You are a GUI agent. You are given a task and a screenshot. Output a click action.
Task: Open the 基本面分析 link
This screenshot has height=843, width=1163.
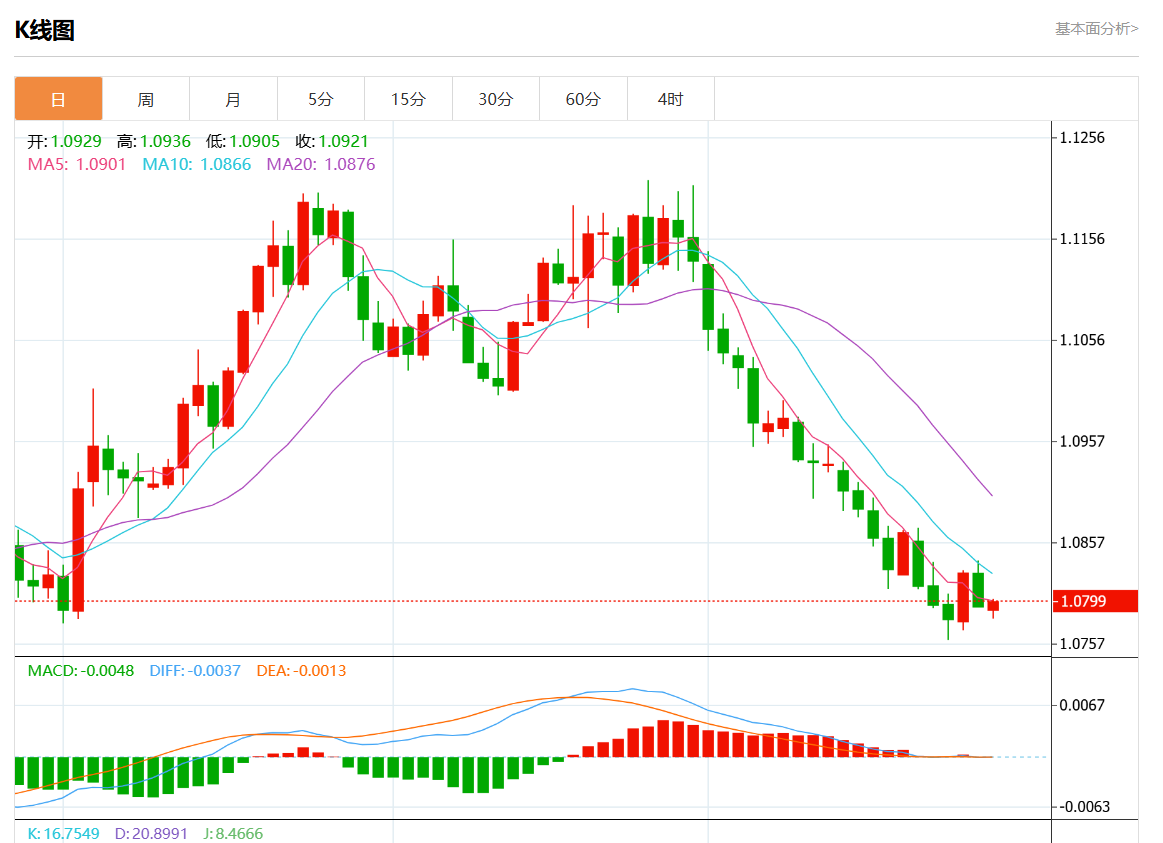point(1096,29)
